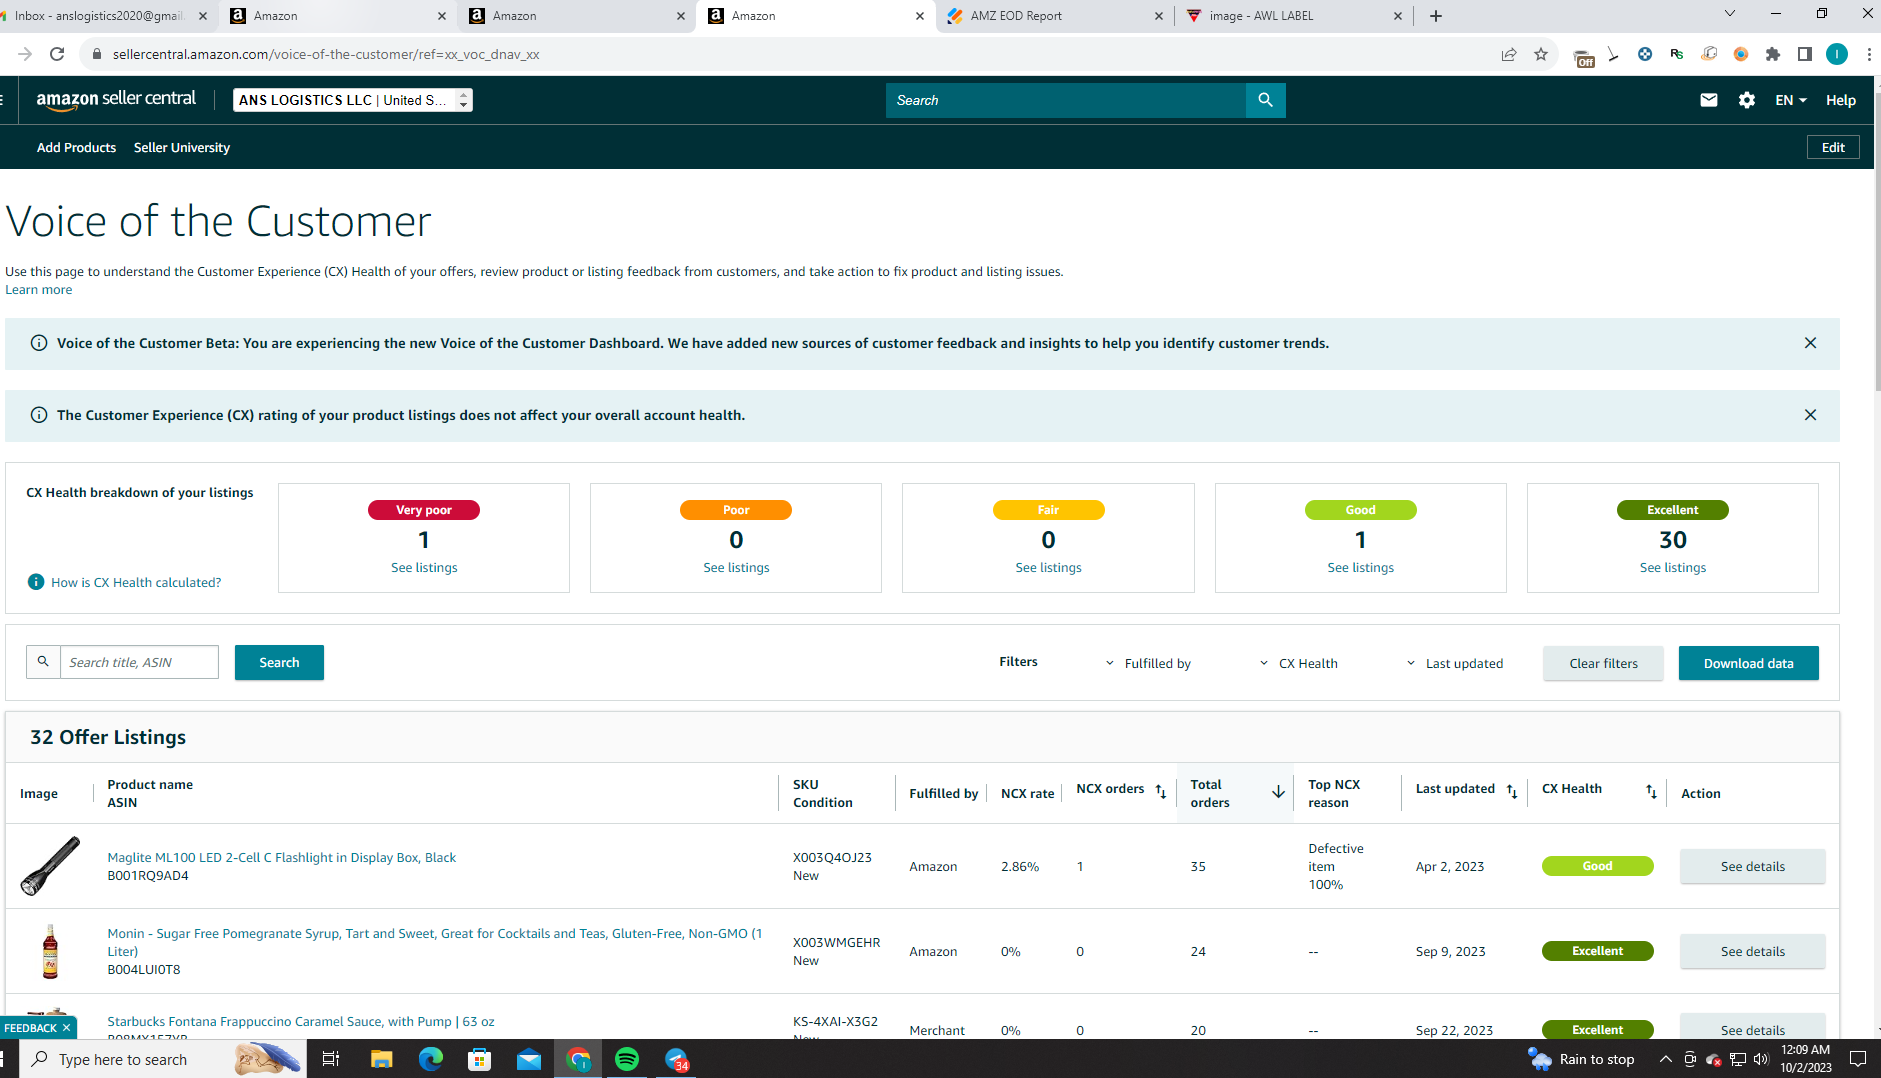Close the FEEDBACK widget

(x=66, y=1028)
